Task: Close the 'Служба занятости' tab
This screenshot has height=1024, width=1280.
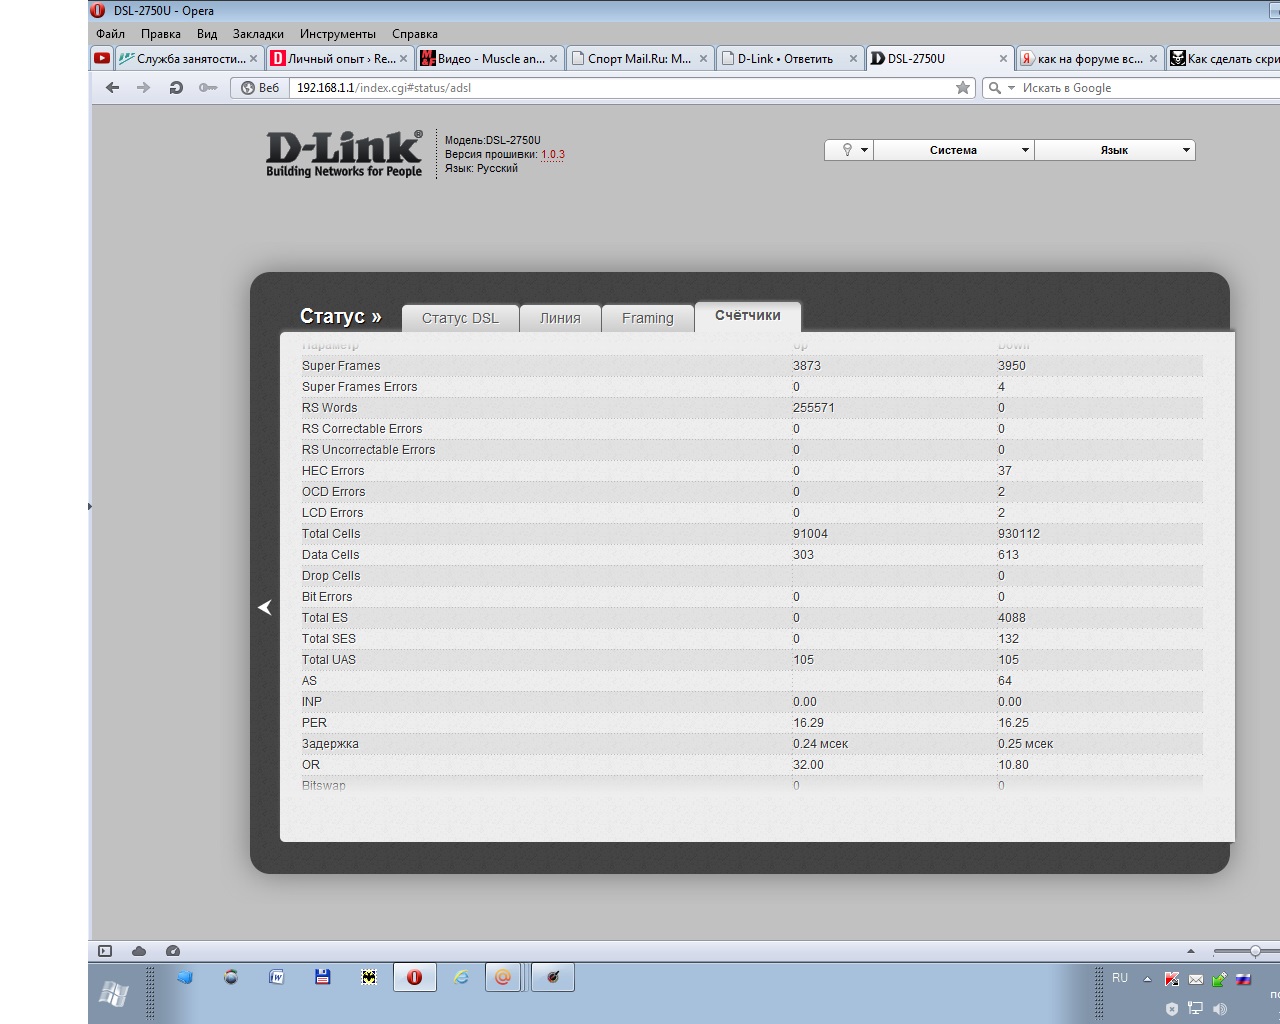Action: (254, 59)
